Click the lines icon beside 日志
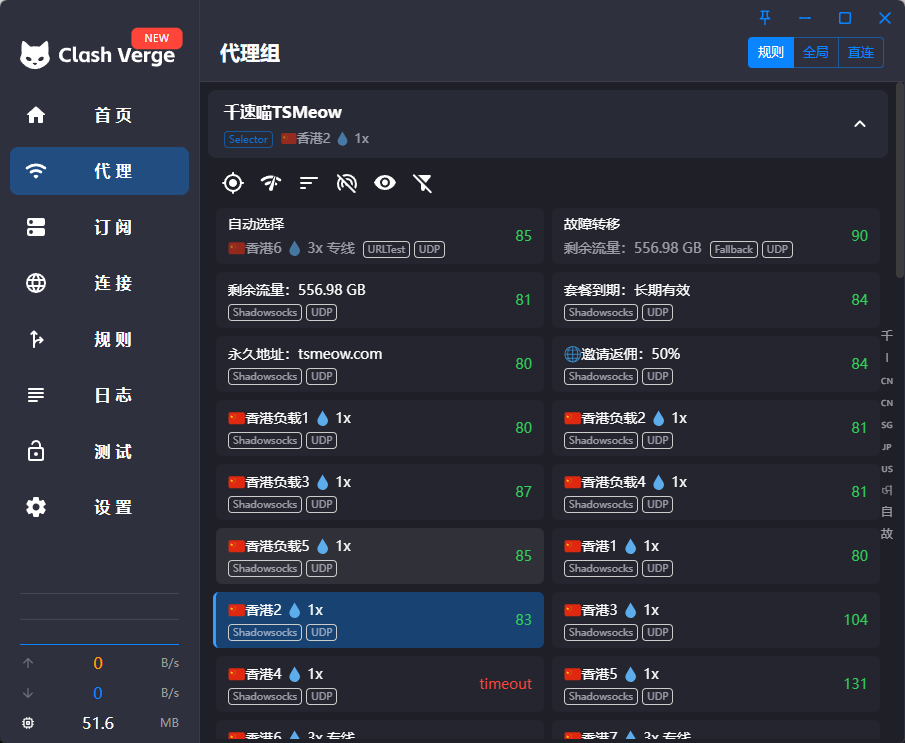 36,395
